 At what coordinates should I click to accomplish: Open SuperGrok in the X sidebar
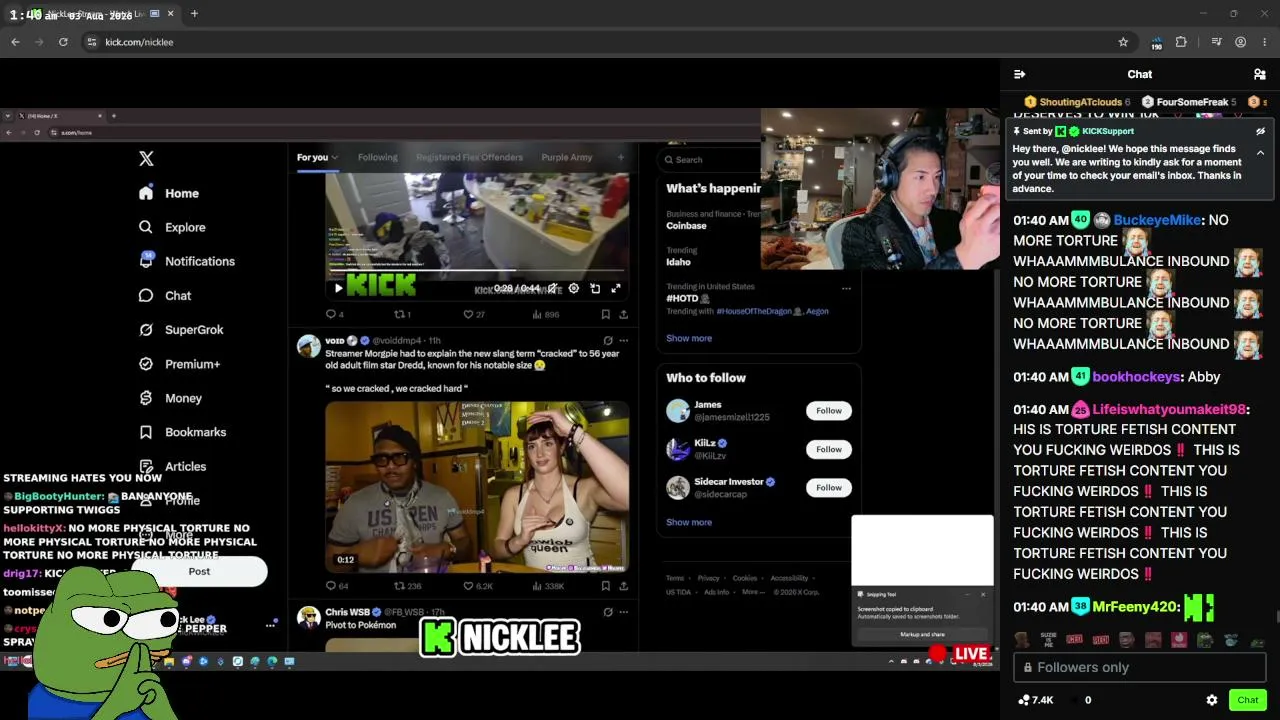click(x=181, y=330)
